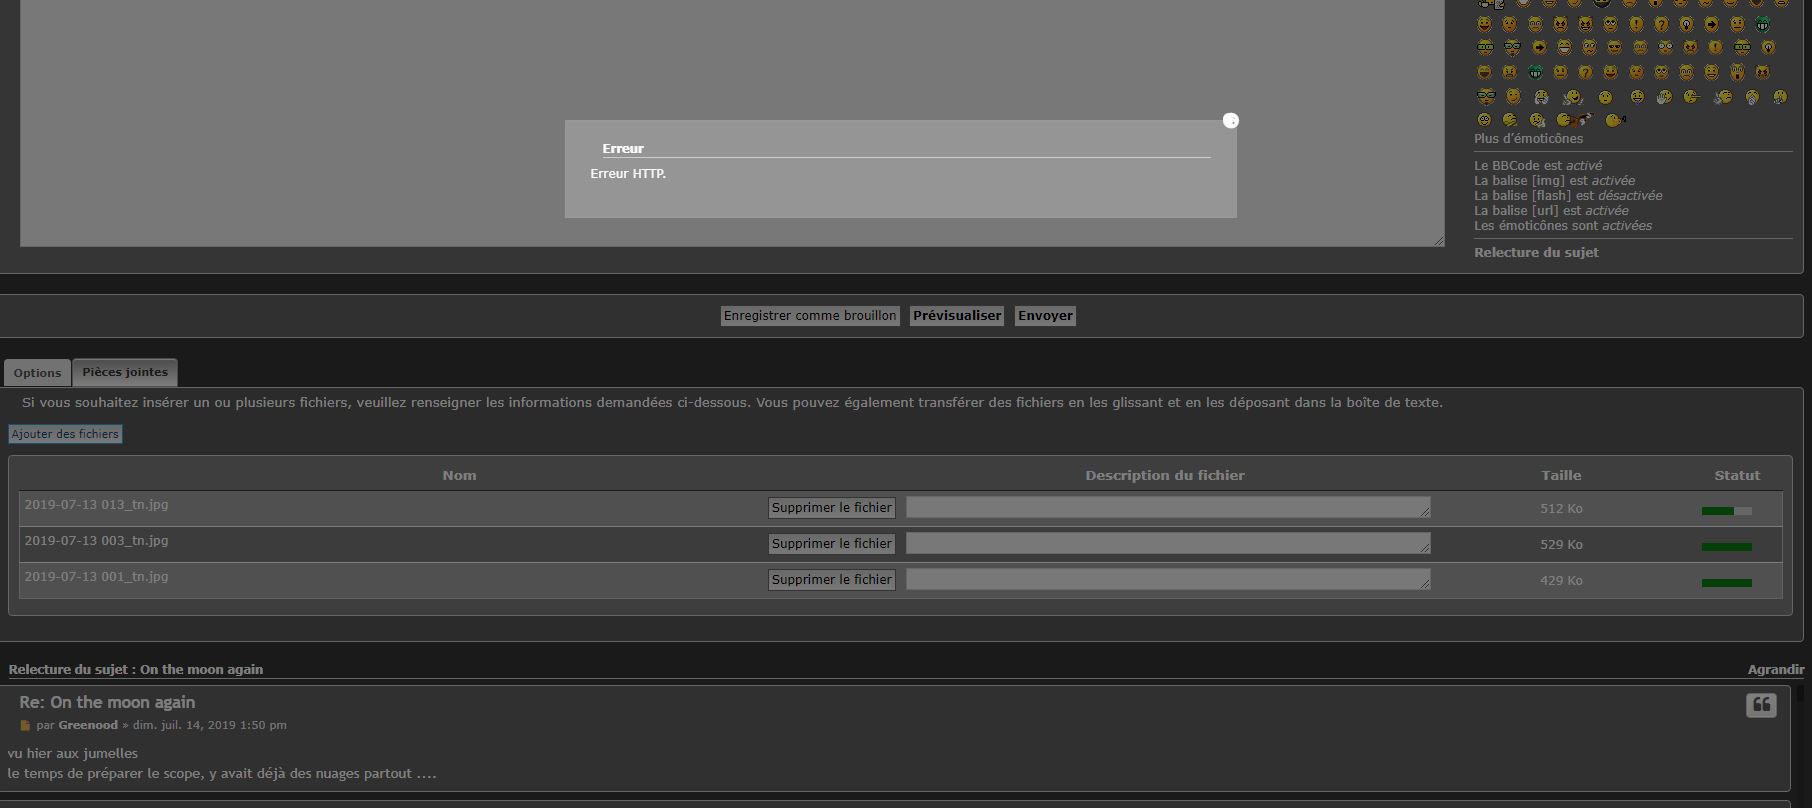The height and width of the screenshot is (808, 1812).
Task: Click 'La balise [flash] est désactivée' text
Action: tap(1568, 196)
